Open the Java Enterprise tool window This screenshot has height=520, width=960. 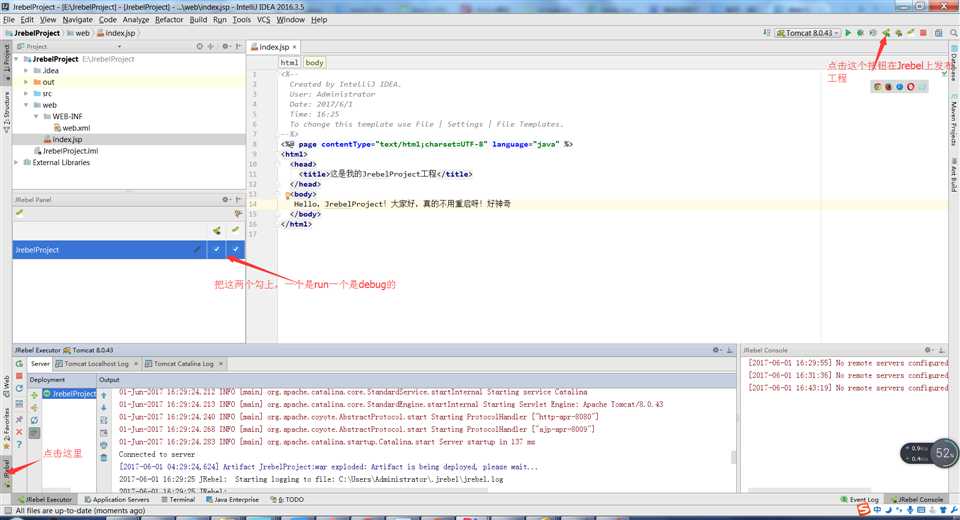point(232,500)
